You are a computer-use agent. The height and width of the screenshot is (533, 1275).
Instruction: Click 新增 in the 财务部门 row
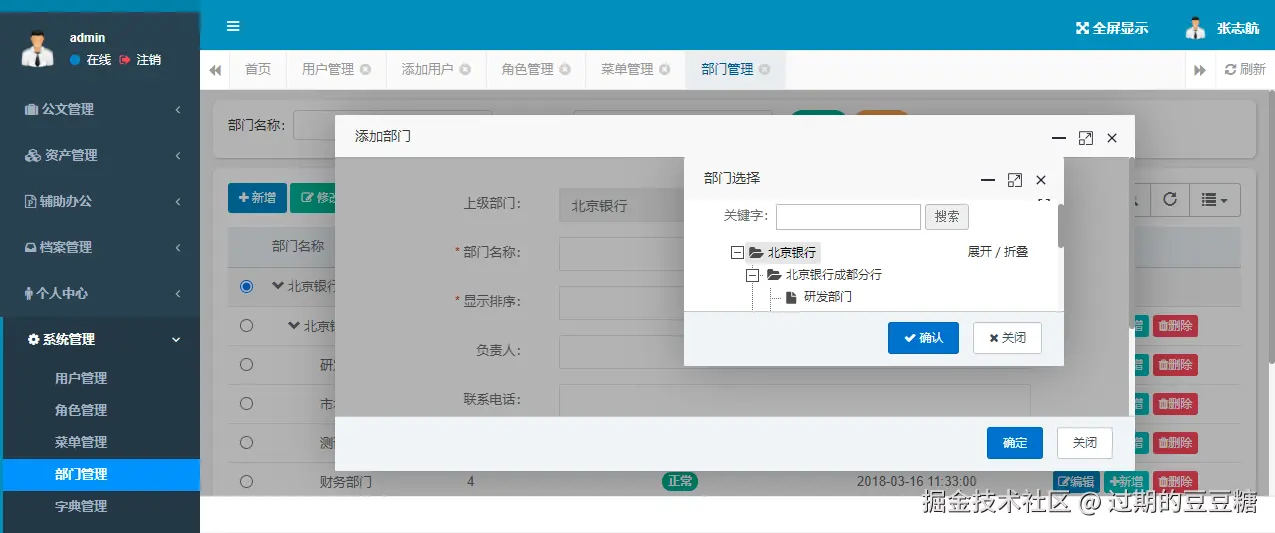[1126, 482]
